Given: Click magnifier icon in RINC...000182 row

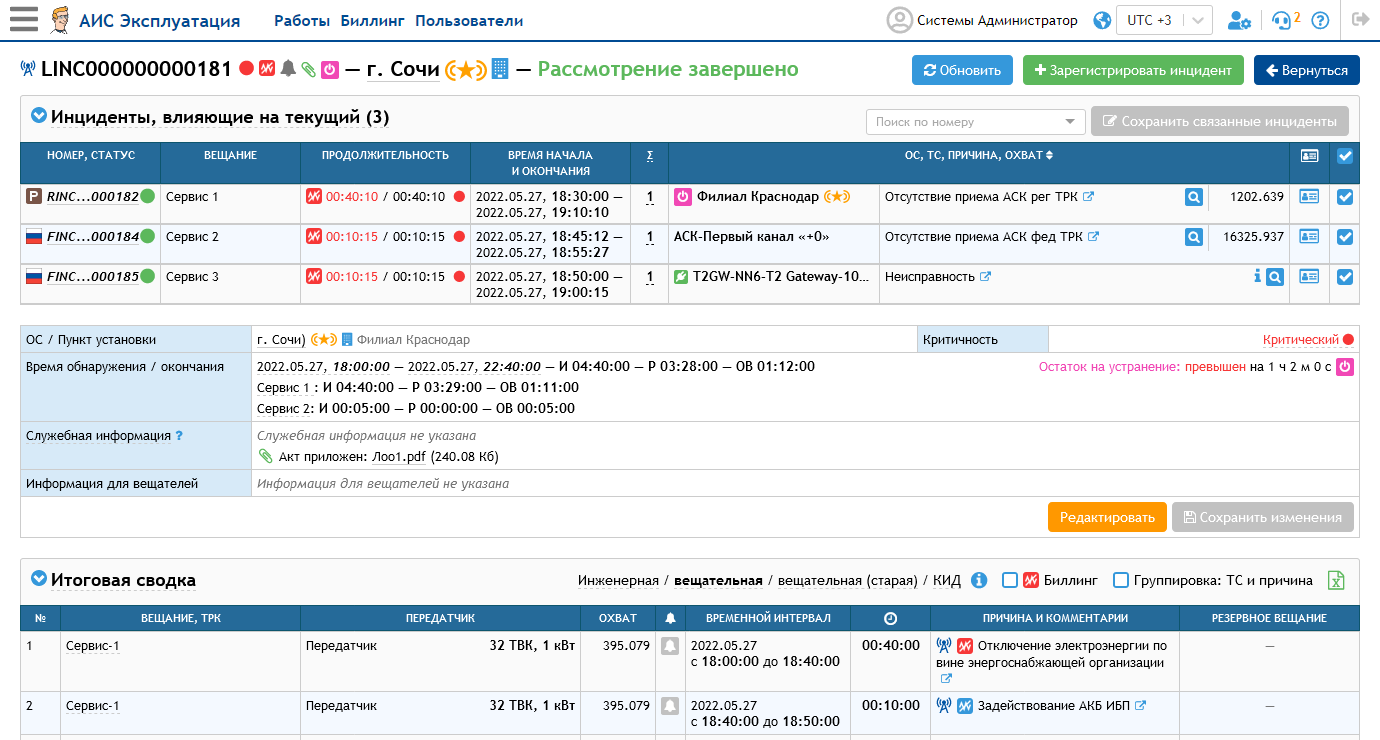Looking at the screenshot, I should point(1193,197).
